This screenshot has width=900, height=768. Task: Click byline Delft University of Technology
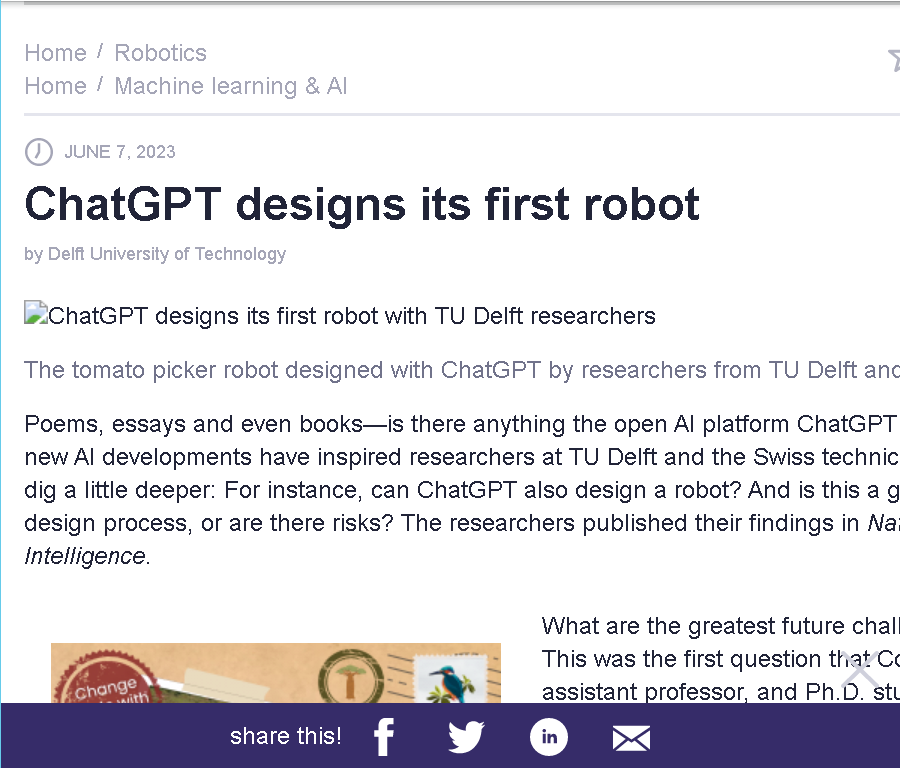click(166, 254)
